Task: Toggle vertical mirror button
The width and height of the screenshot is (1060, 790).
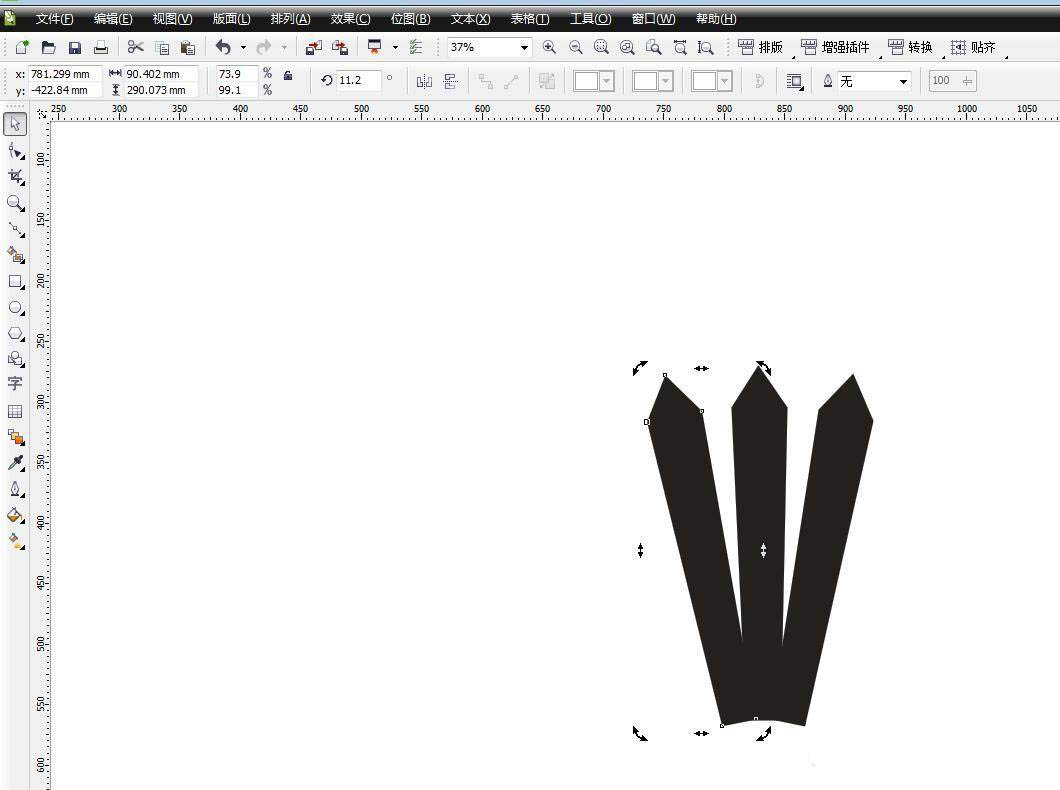Action: click(451, 81)
